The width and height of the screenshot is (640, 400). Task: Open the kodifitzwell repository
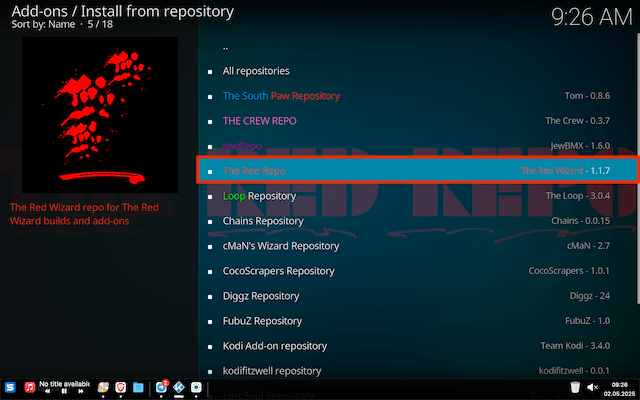(x=417, y=371)
